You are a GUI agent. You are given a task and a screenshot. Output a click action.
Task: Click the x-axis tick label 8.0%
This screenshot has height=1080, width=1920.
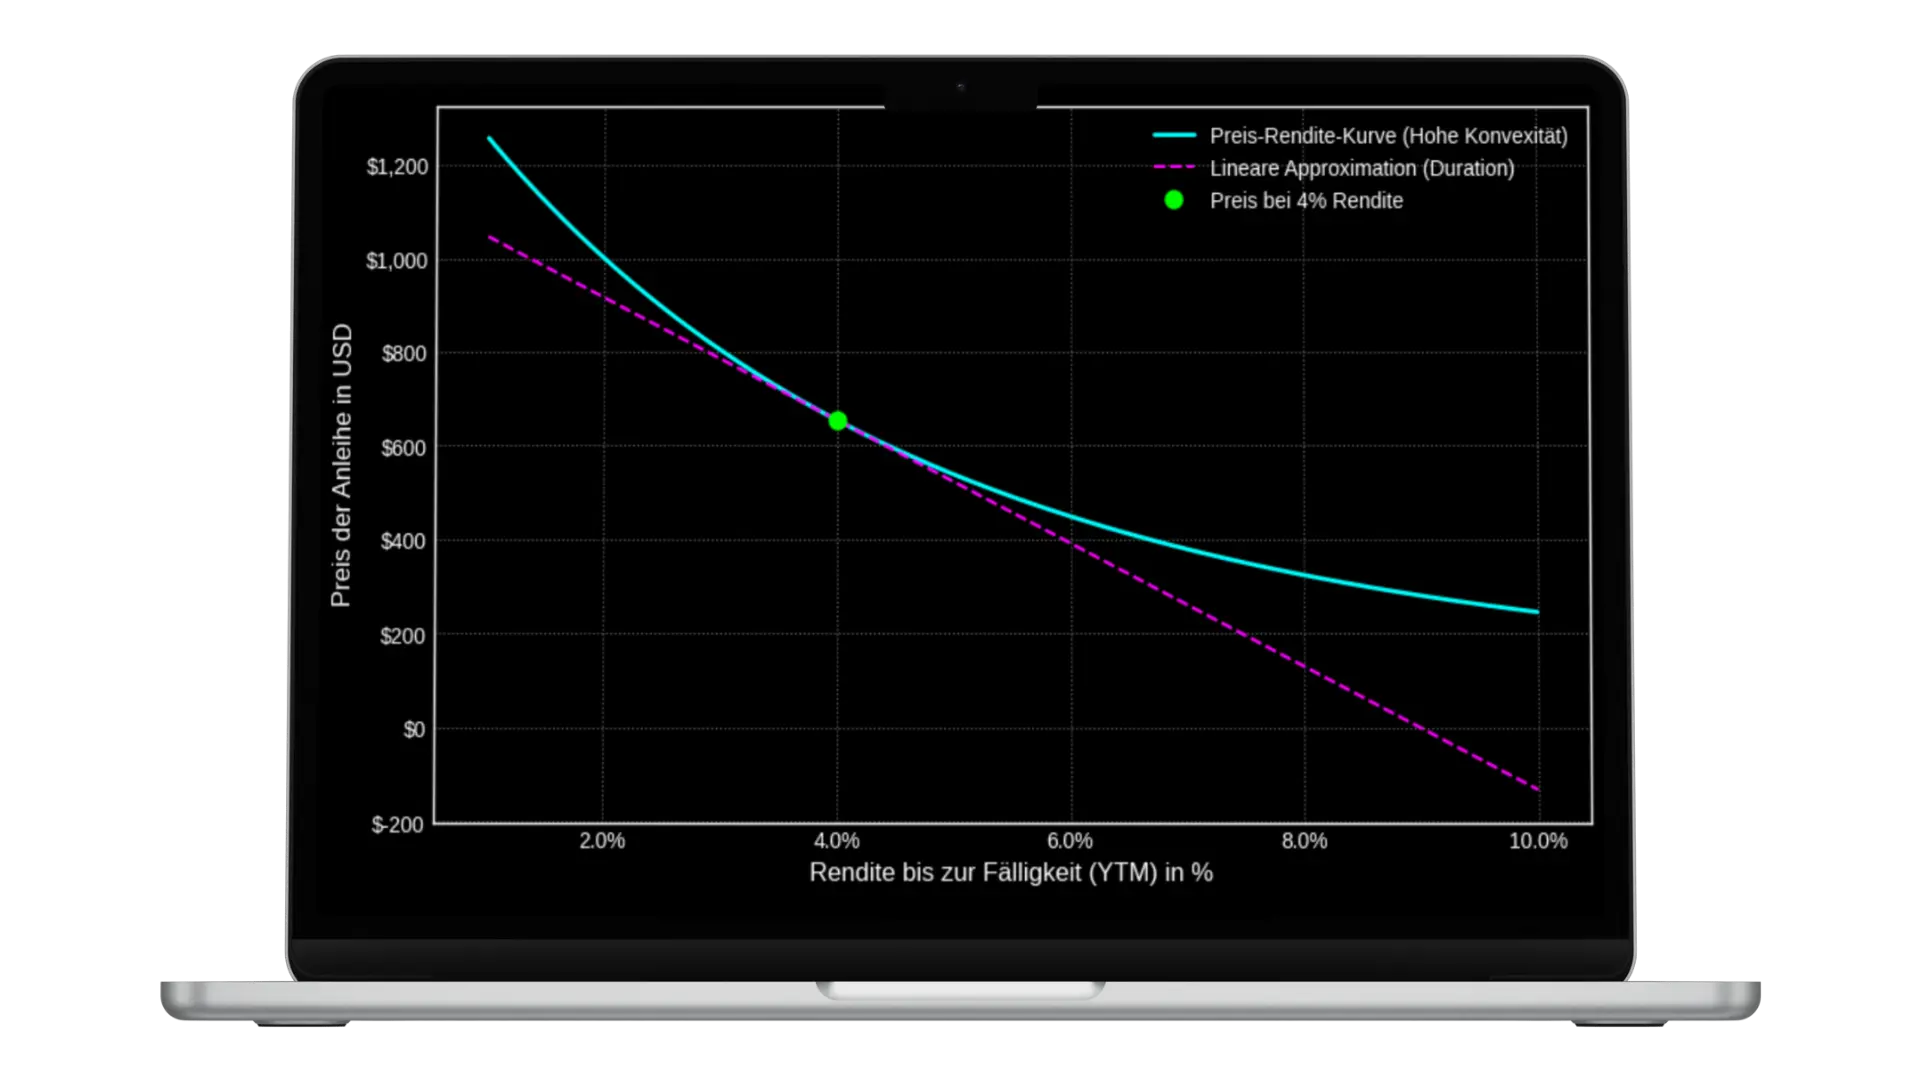pos(1304,842)
